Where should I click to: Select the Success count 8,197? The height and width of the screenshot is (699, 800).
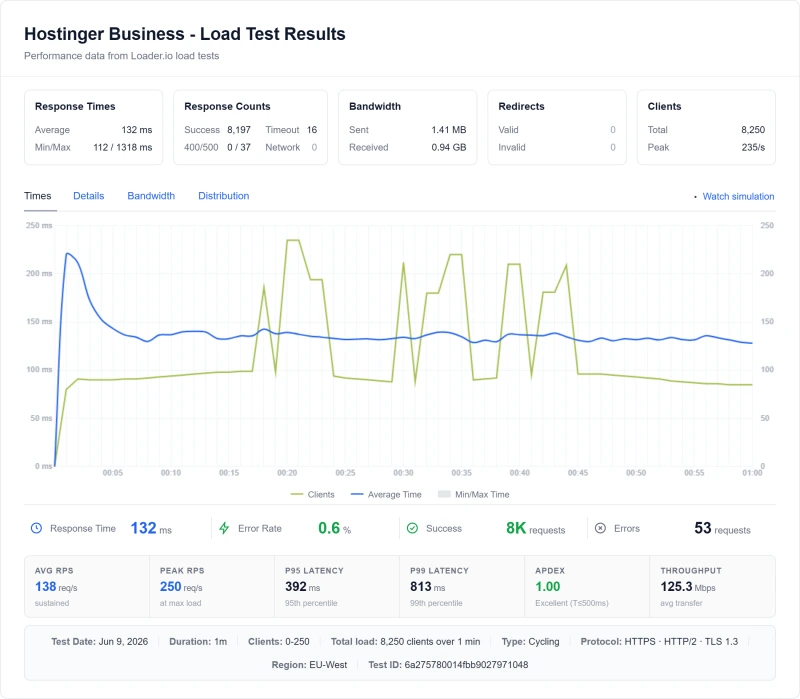click(239, 130)
